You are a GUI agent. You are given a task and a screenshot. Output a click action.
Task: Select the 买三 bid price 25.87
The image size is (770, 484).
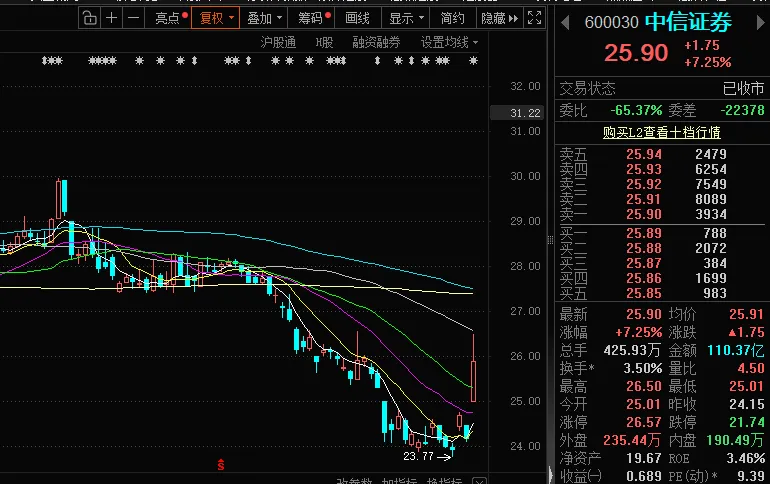pyautogui.click(x=644, y=263)
